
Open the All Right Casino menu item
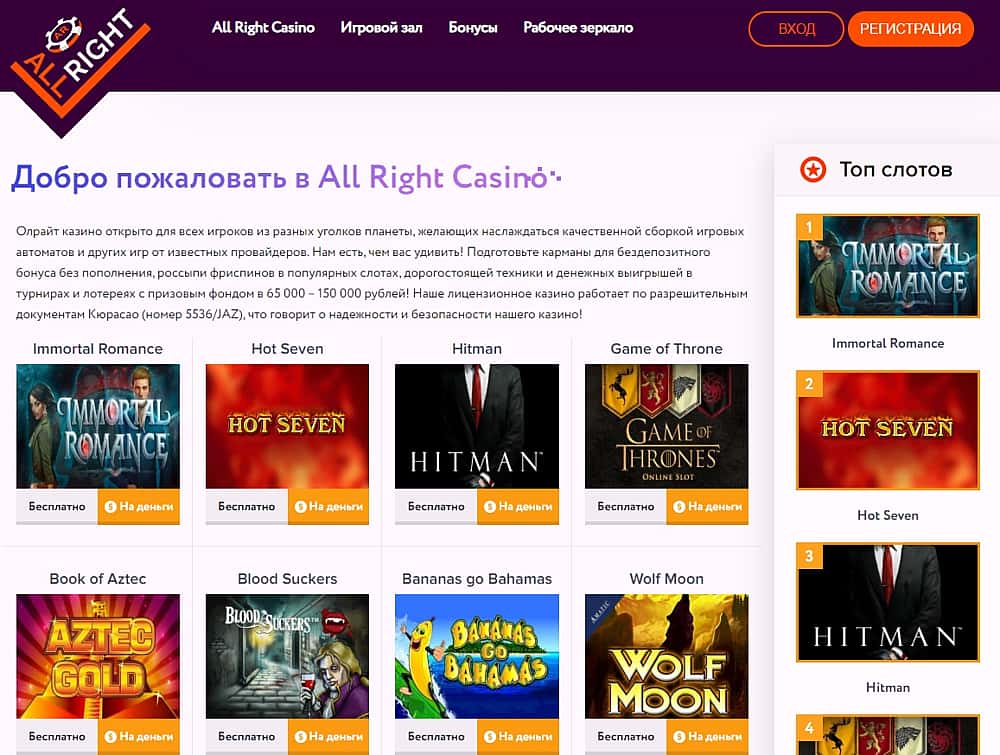click(x=263, y=27)
